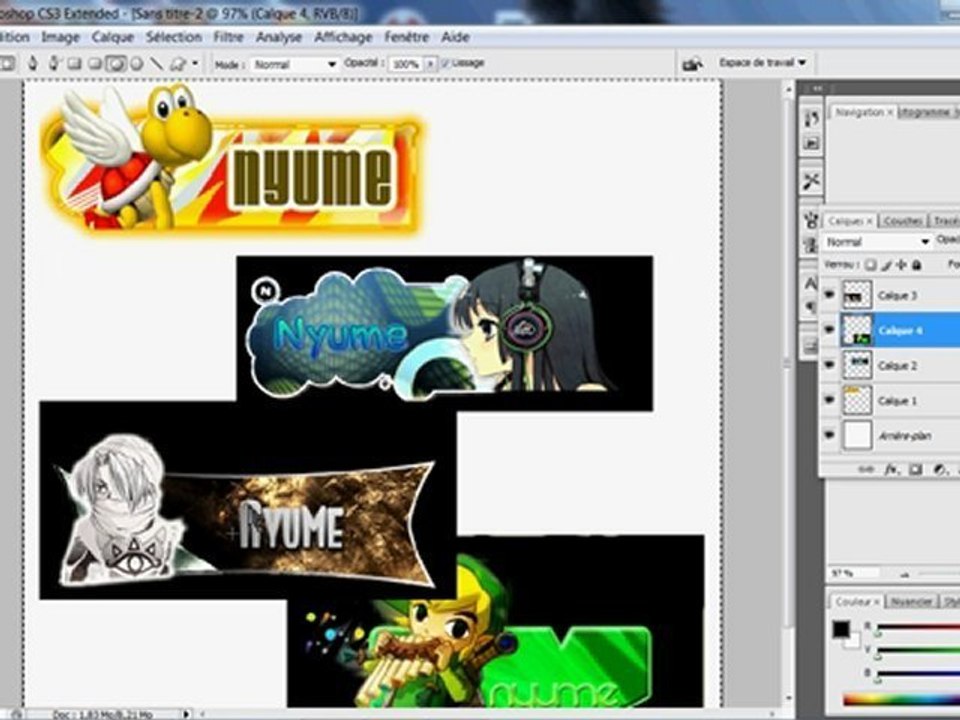Open the Affichage menu

(x=343, y=37)
